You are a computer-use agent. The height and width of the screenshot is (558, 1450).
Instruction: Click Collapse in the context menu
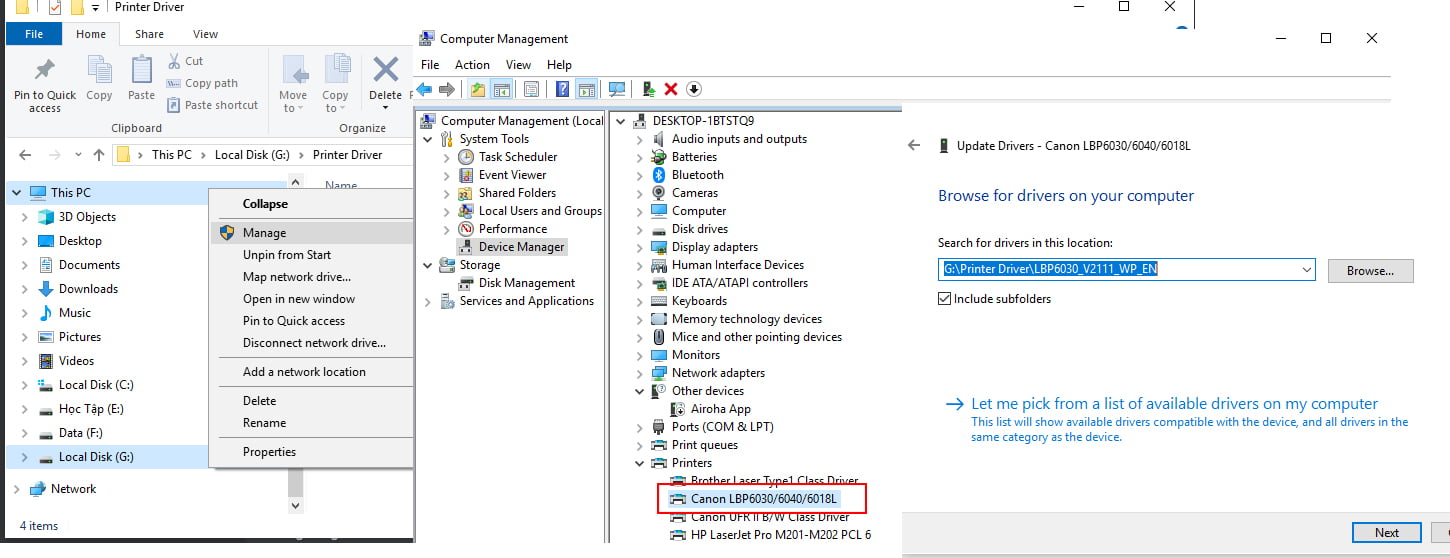pyautogui.click(x=311, y=204)
